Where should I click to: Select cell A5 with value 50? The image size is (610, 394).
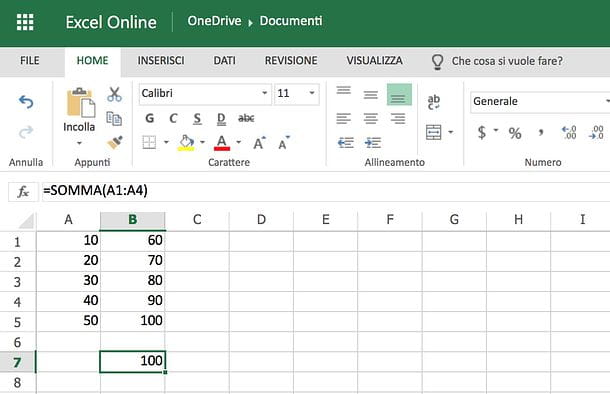[x=68, y=321]
